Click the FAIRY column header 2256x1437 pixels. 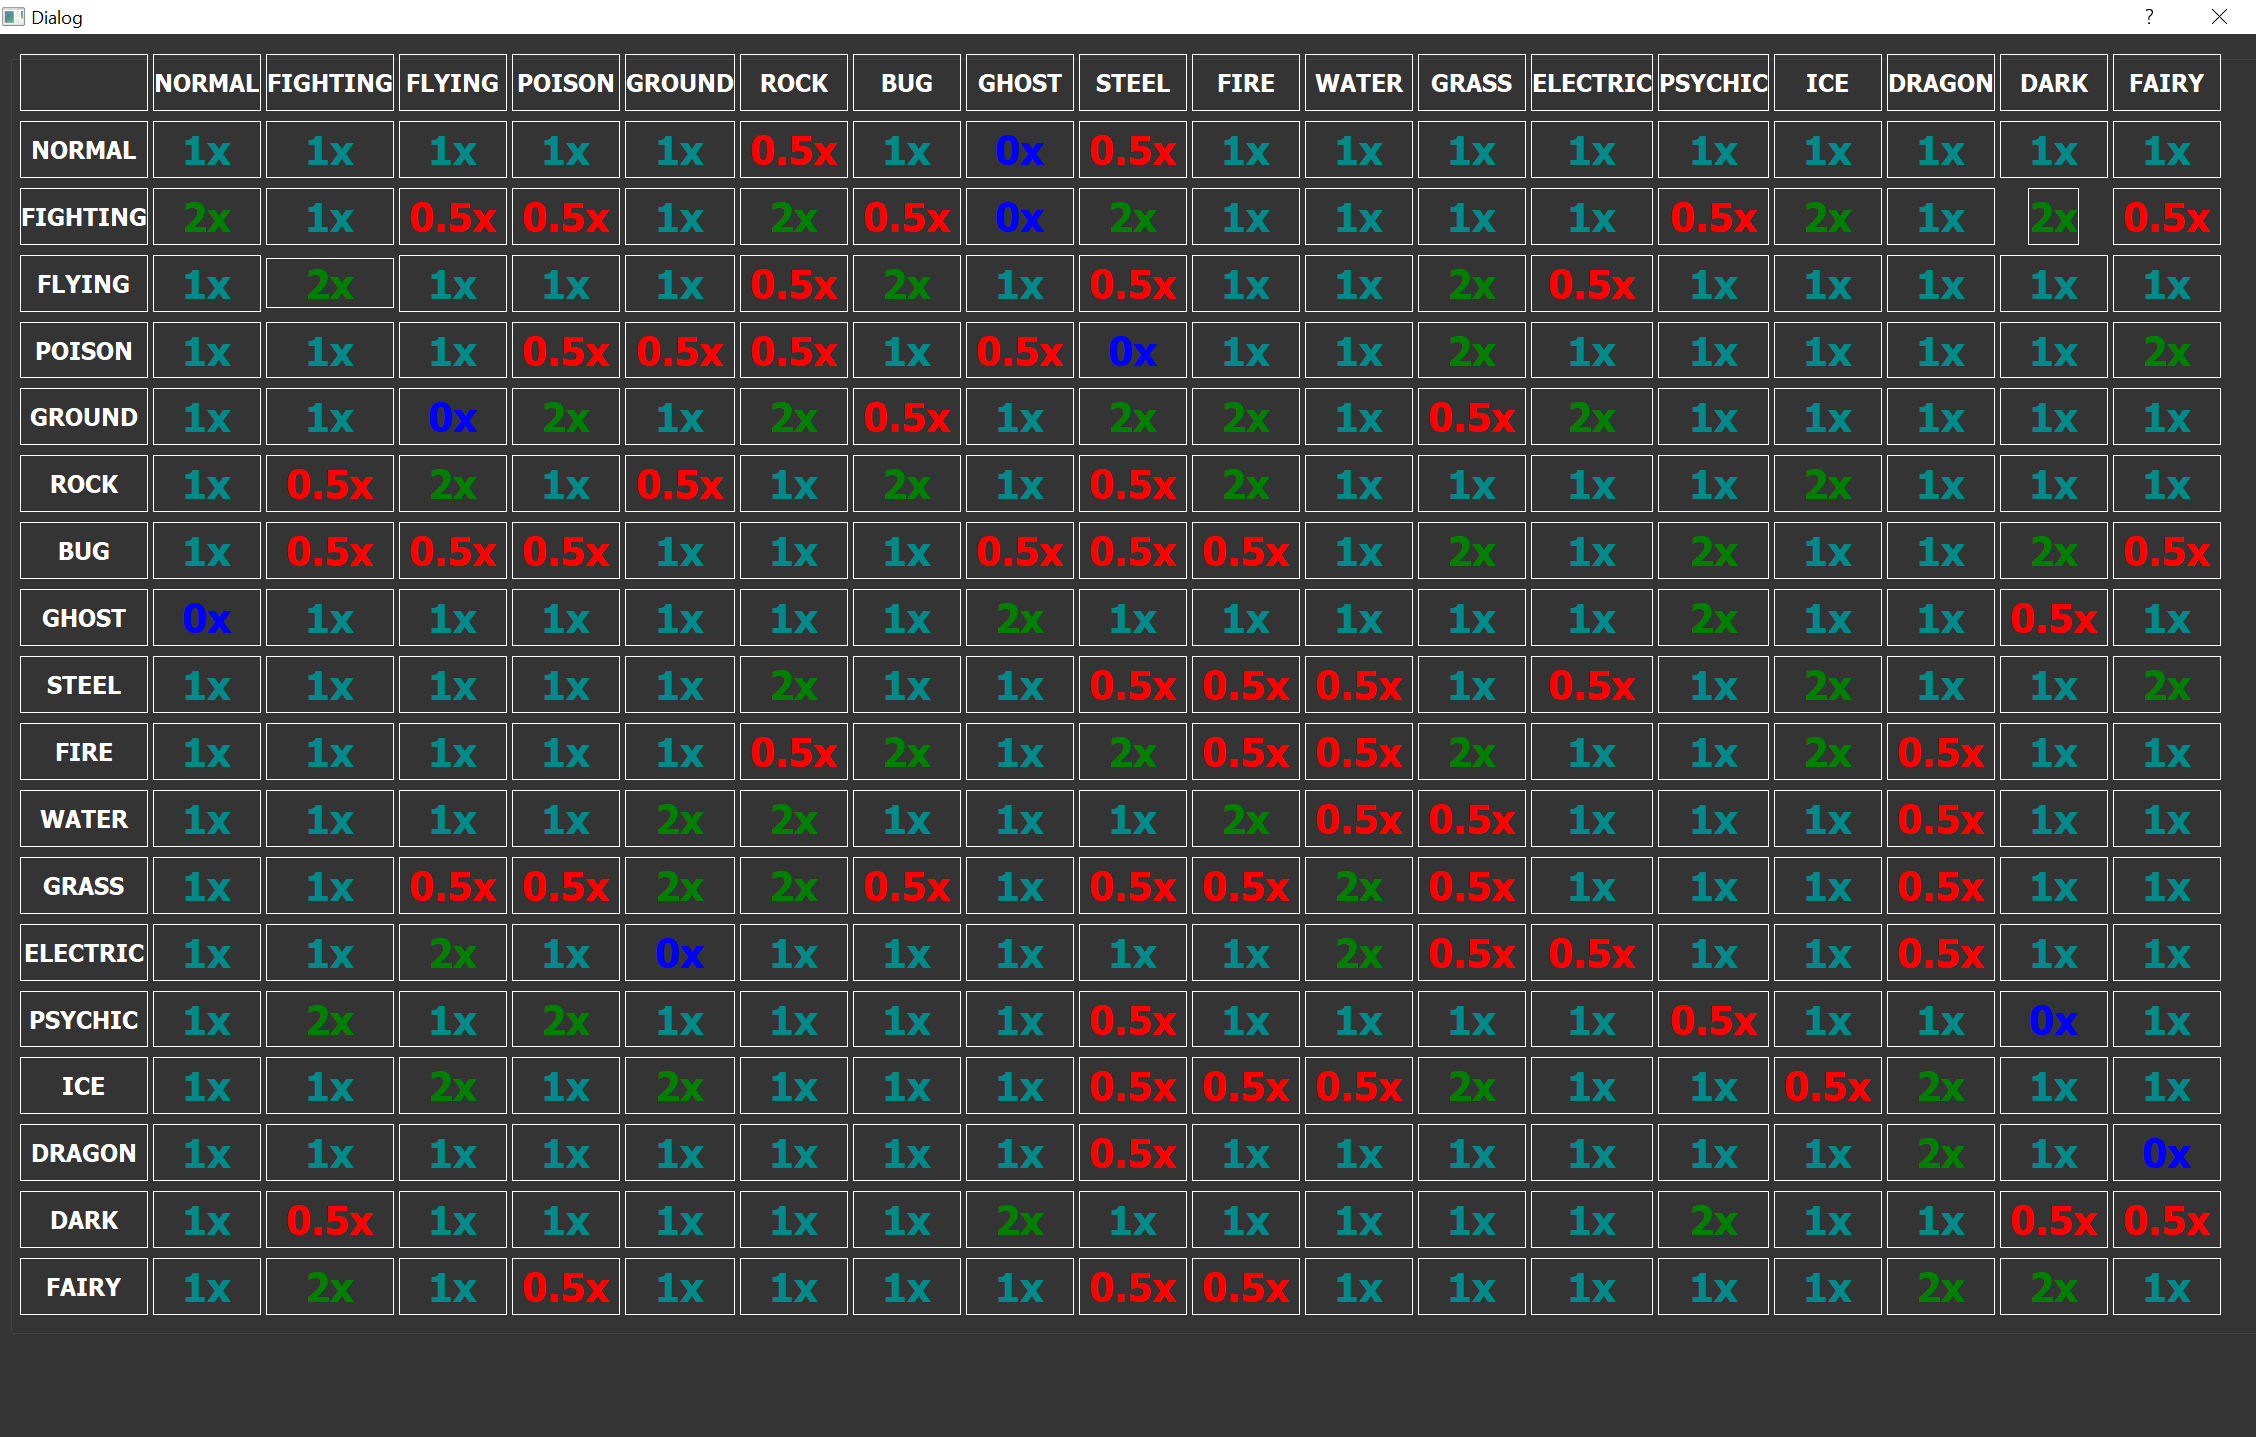pyautogui.click(x=2166, y=83)
